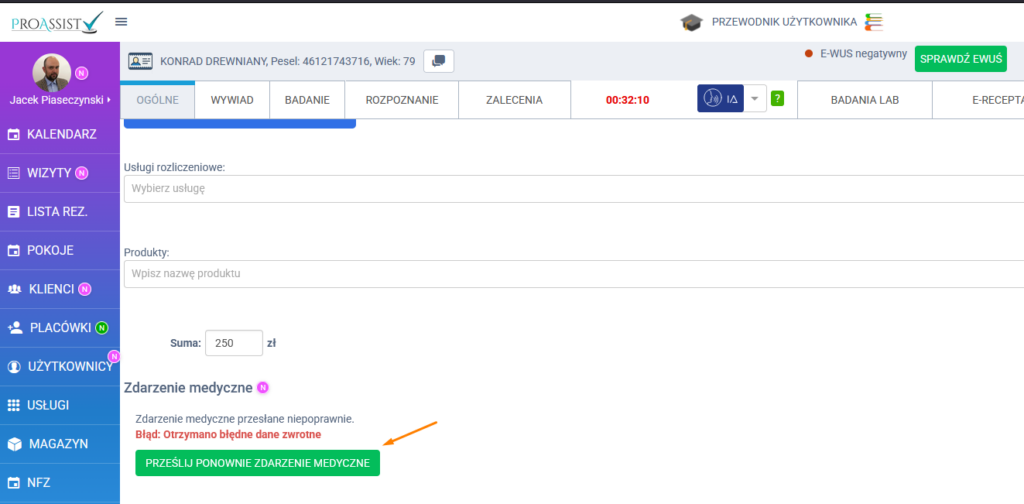Open the patient chat messages icon
Screen dimensions: 1024x504
click(x=438, y=61)
